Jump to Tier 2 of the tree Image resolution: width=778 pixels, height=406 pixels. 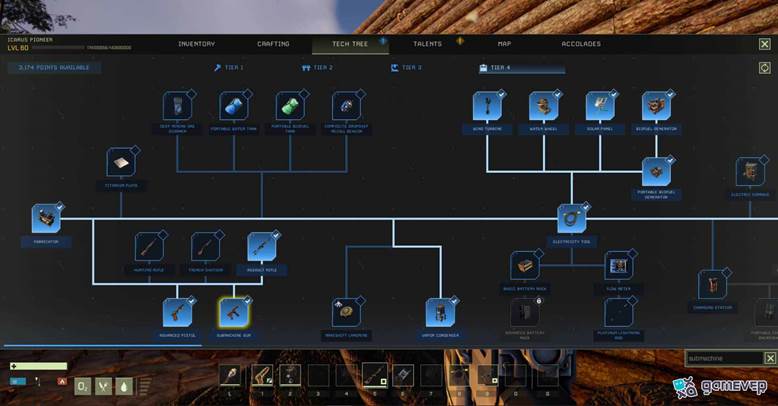318,68
